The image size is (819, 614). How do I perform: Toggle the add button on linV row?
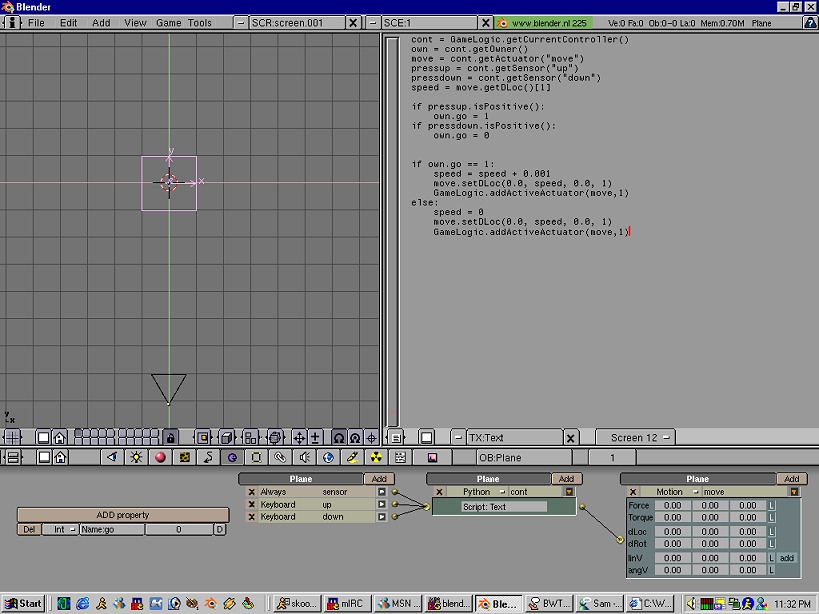click(x=787, y=558)
